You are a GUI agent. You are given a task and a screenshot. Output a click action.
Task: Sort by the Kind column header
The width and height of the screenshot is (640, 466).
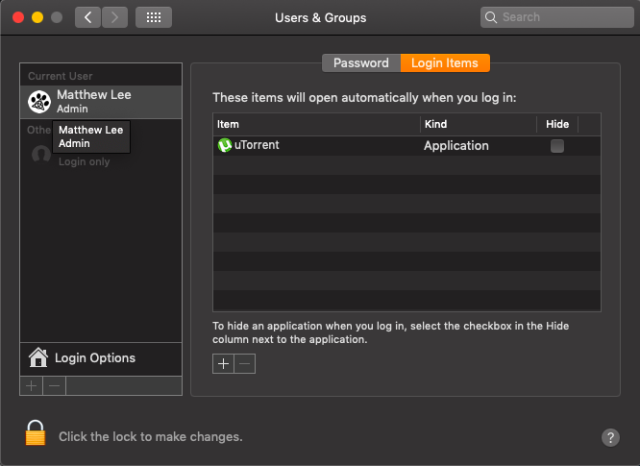(477, 124)
